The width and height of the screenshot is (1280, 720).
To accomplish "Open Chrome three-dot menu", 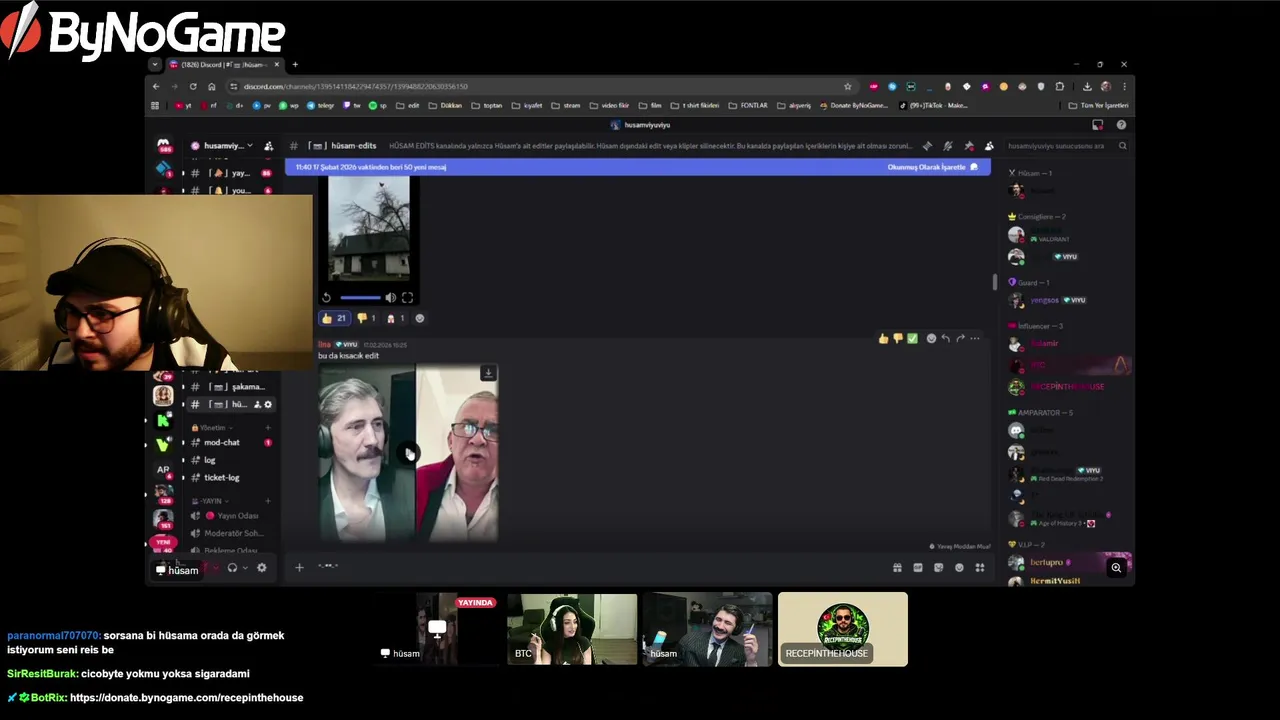I will click(1124, 86).
